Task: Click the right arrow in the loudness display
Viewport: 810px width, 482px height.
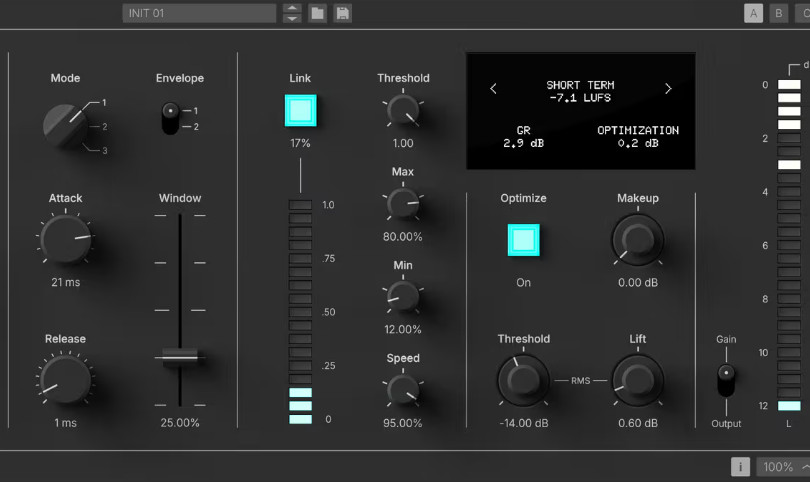Action: point(668,89)
